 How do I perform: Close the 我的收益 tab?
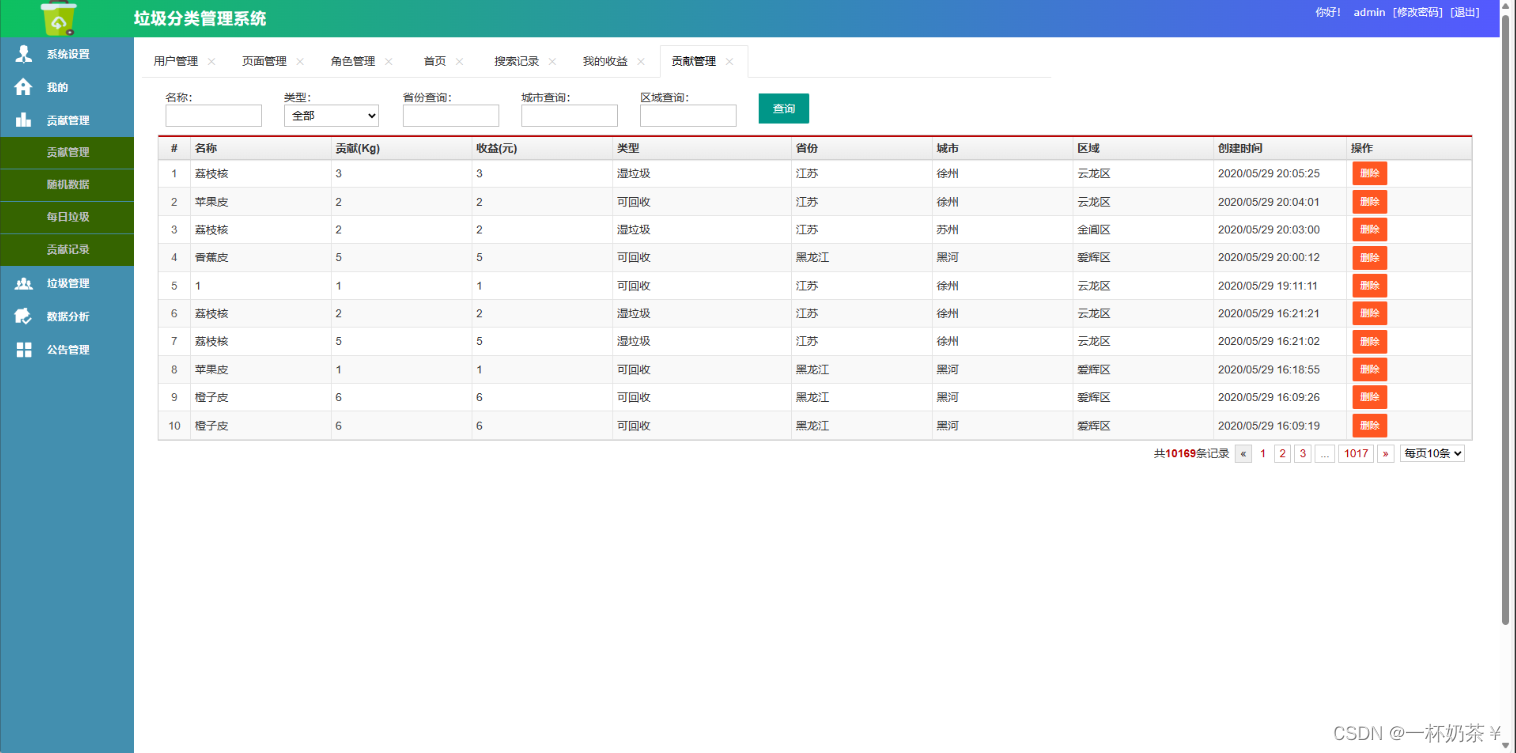point(641,62)
